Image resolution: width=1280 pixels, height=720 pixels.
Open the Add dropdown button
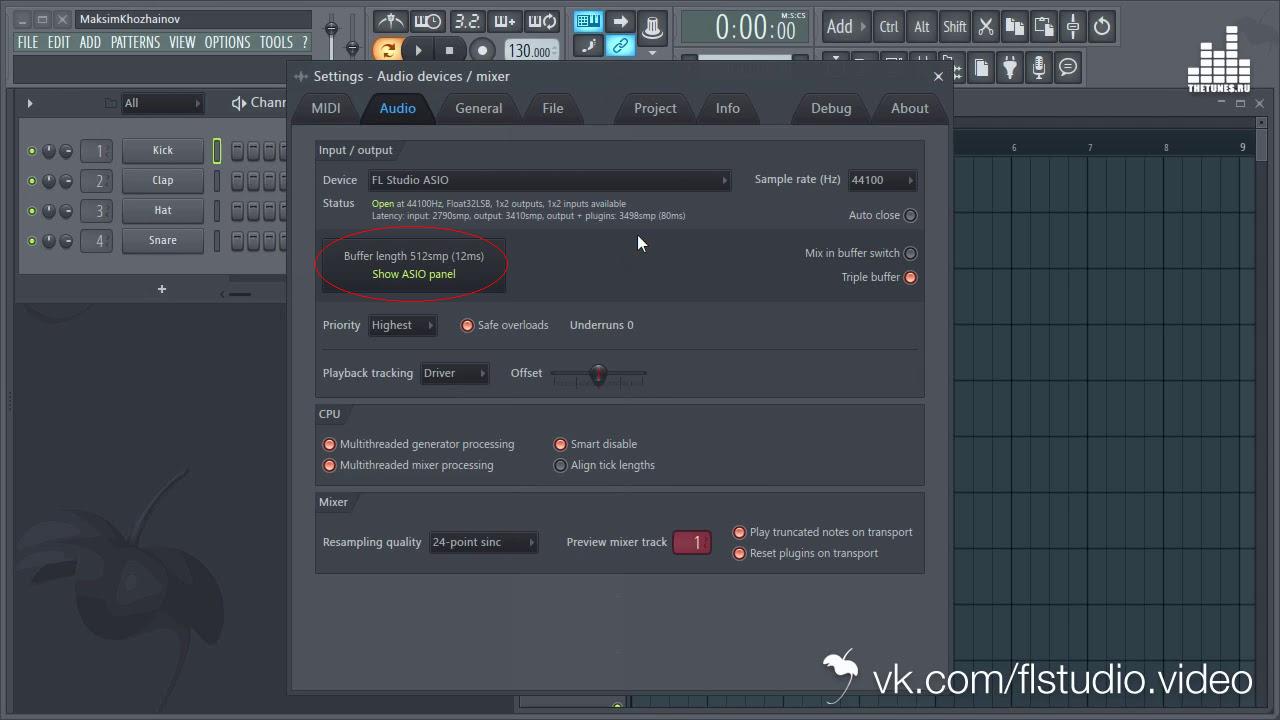[846, 27]
